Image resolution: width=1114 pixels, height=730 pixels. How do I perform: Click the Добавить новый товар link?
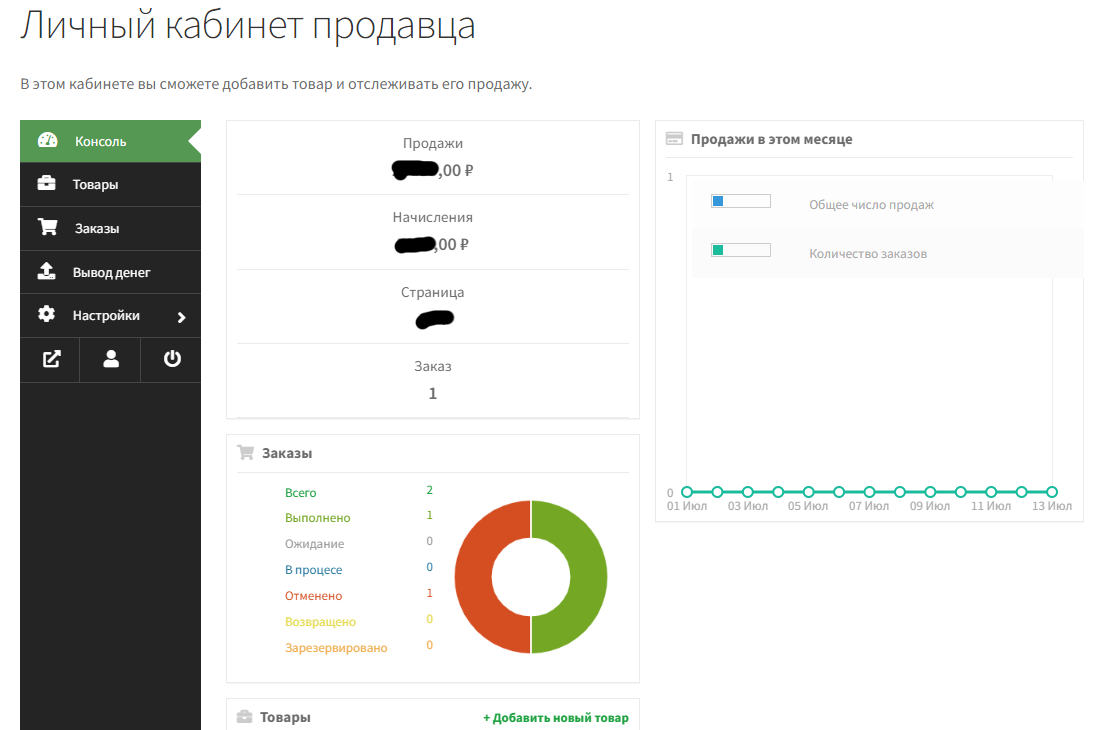556,718
